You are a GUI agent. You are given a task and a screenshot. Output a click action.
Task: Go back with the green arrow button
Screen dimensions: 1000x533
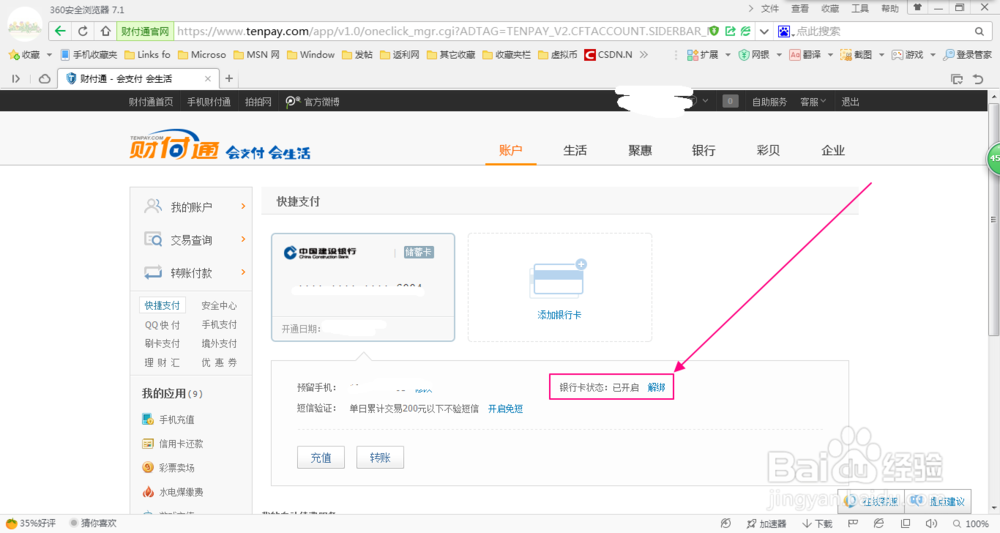pyautogui.click(x=60, y=31)
